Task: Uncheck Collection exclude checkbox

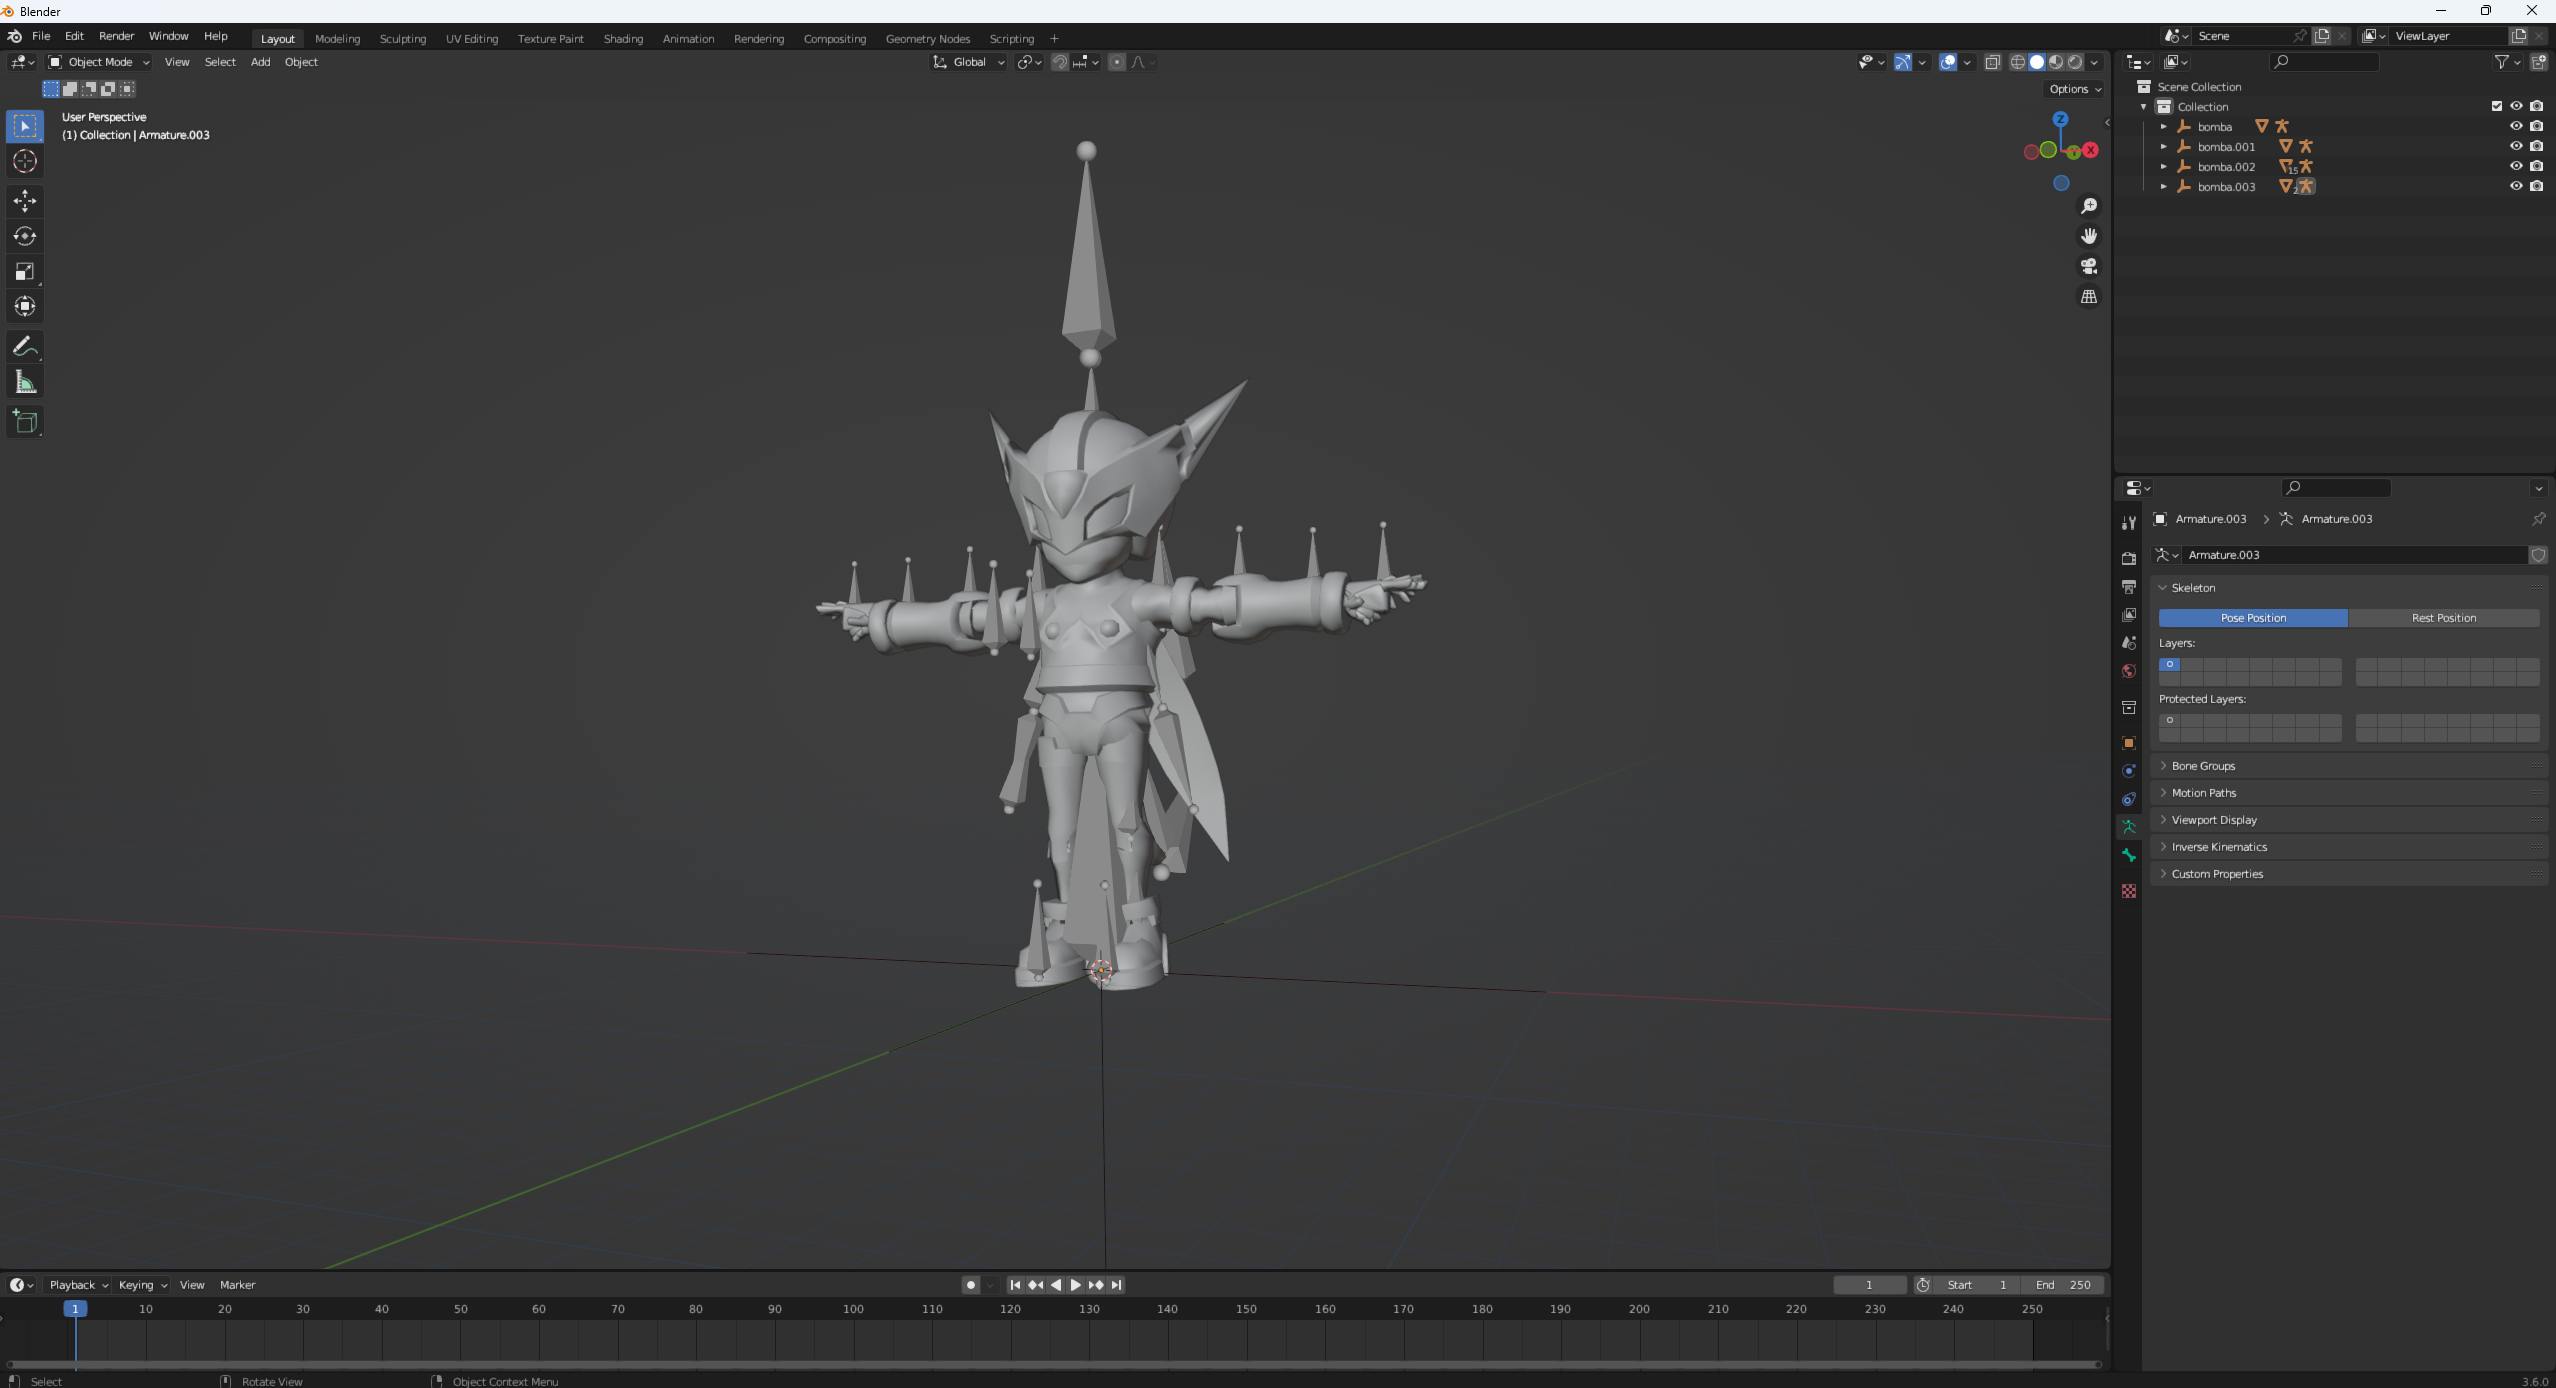Action: [2496, 106]
